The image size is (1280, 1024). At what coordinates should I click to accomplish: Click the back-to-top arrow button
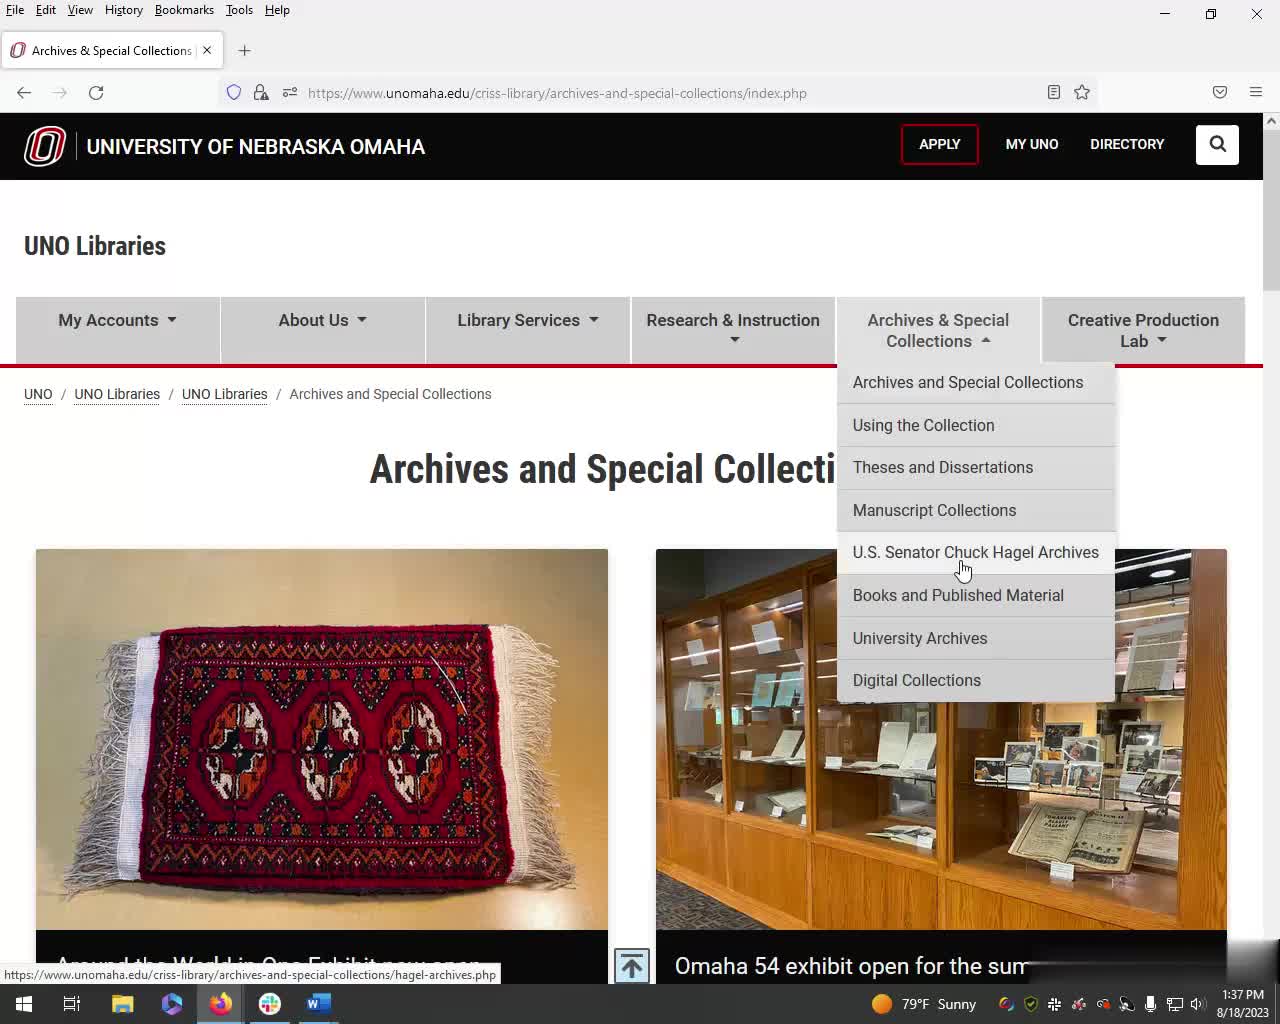pyautogui.click(x=632, y=966)
